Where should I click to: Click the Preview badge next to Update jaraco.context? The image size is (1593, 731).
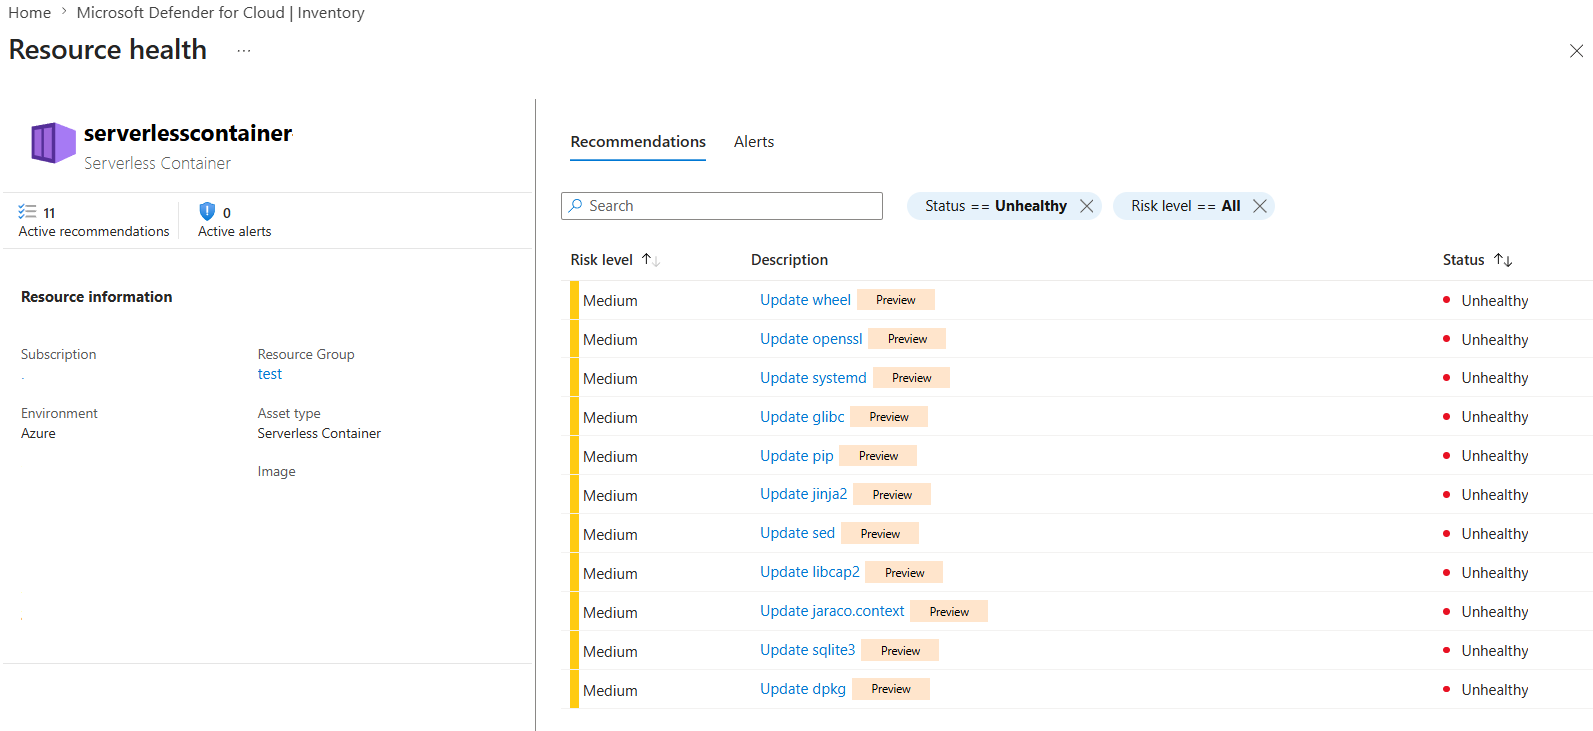(949, 612)
